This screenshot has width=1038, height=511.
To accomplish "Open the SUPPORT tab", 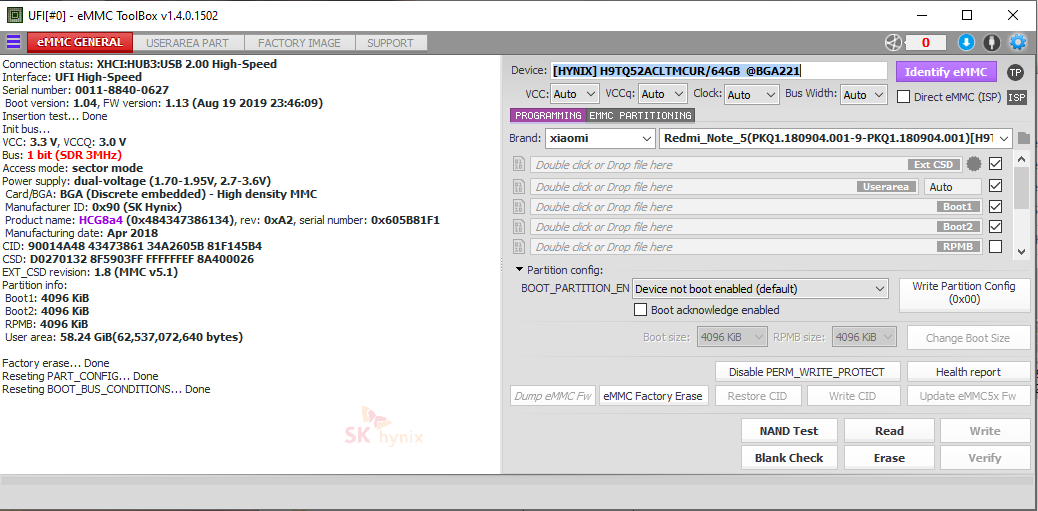I will coord(391,43).
